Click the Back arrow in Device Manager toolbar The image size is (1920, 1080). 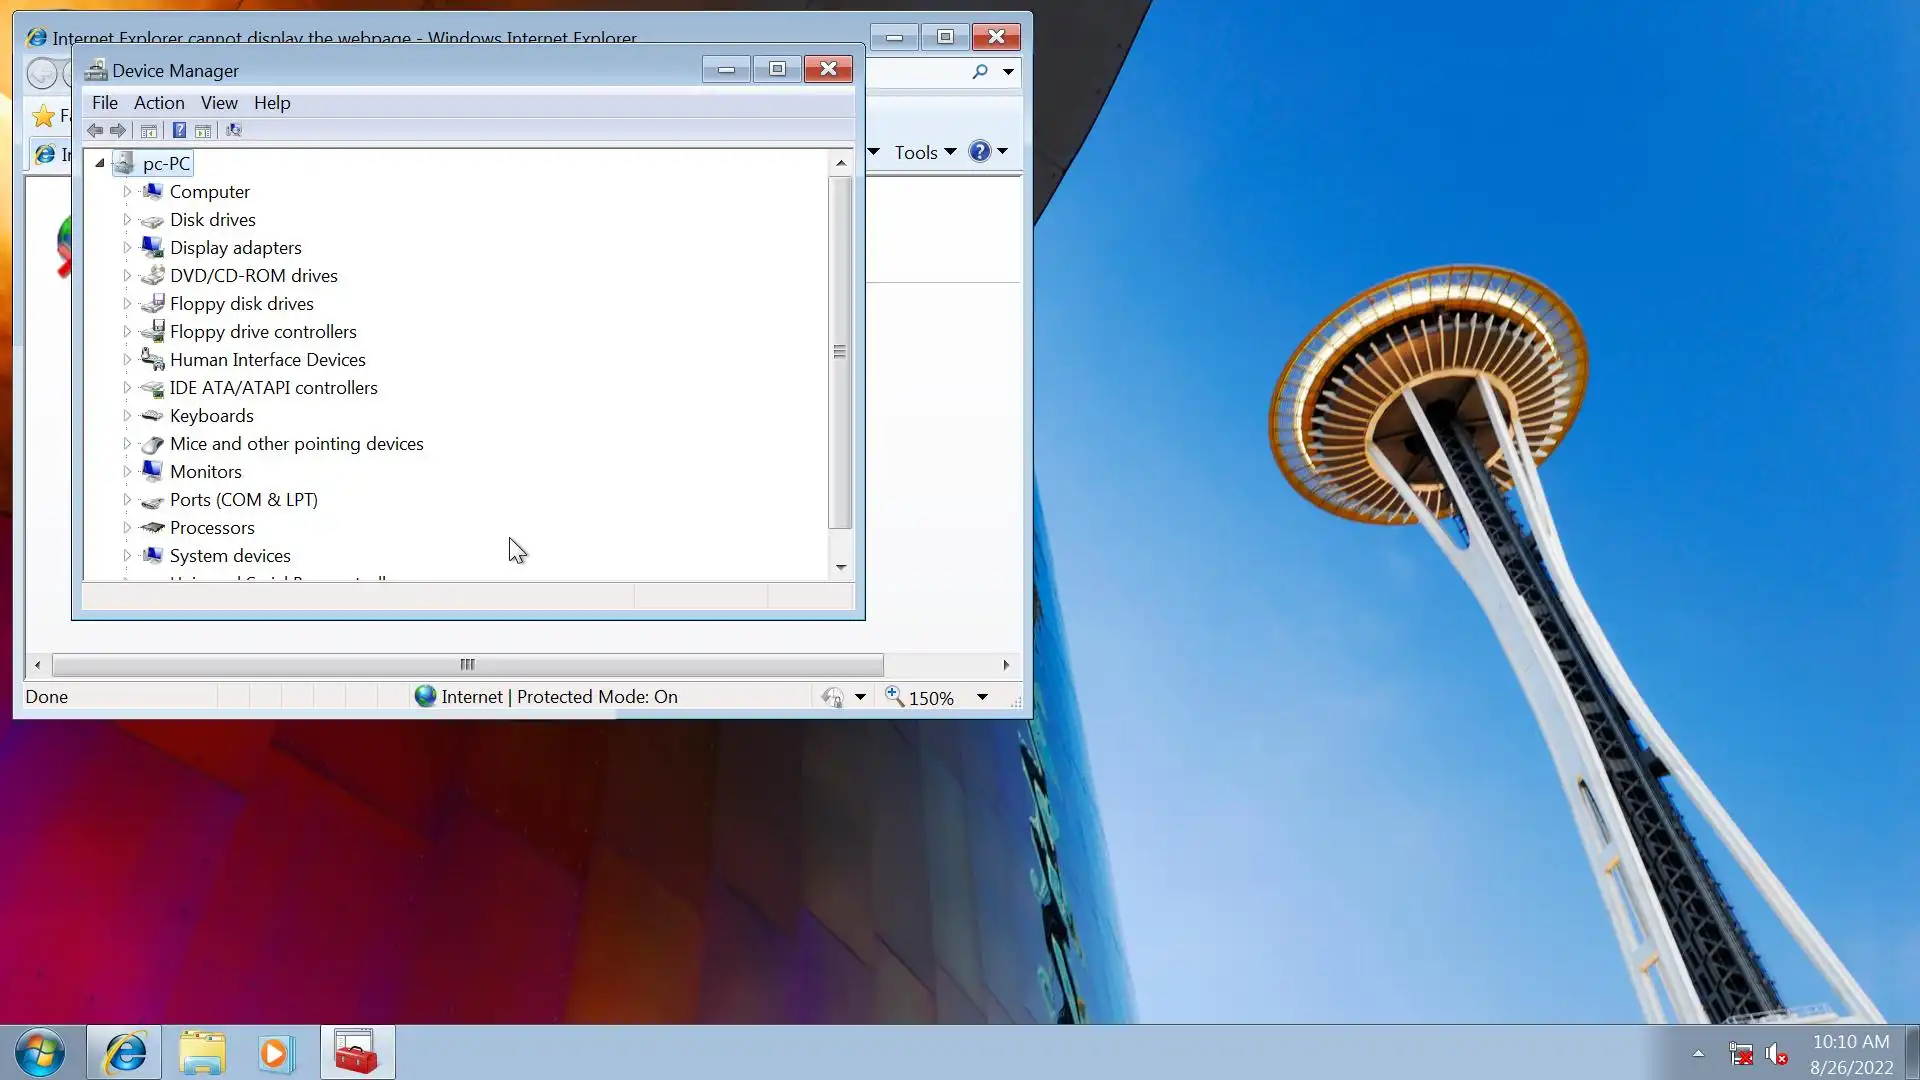pos(95,130)
